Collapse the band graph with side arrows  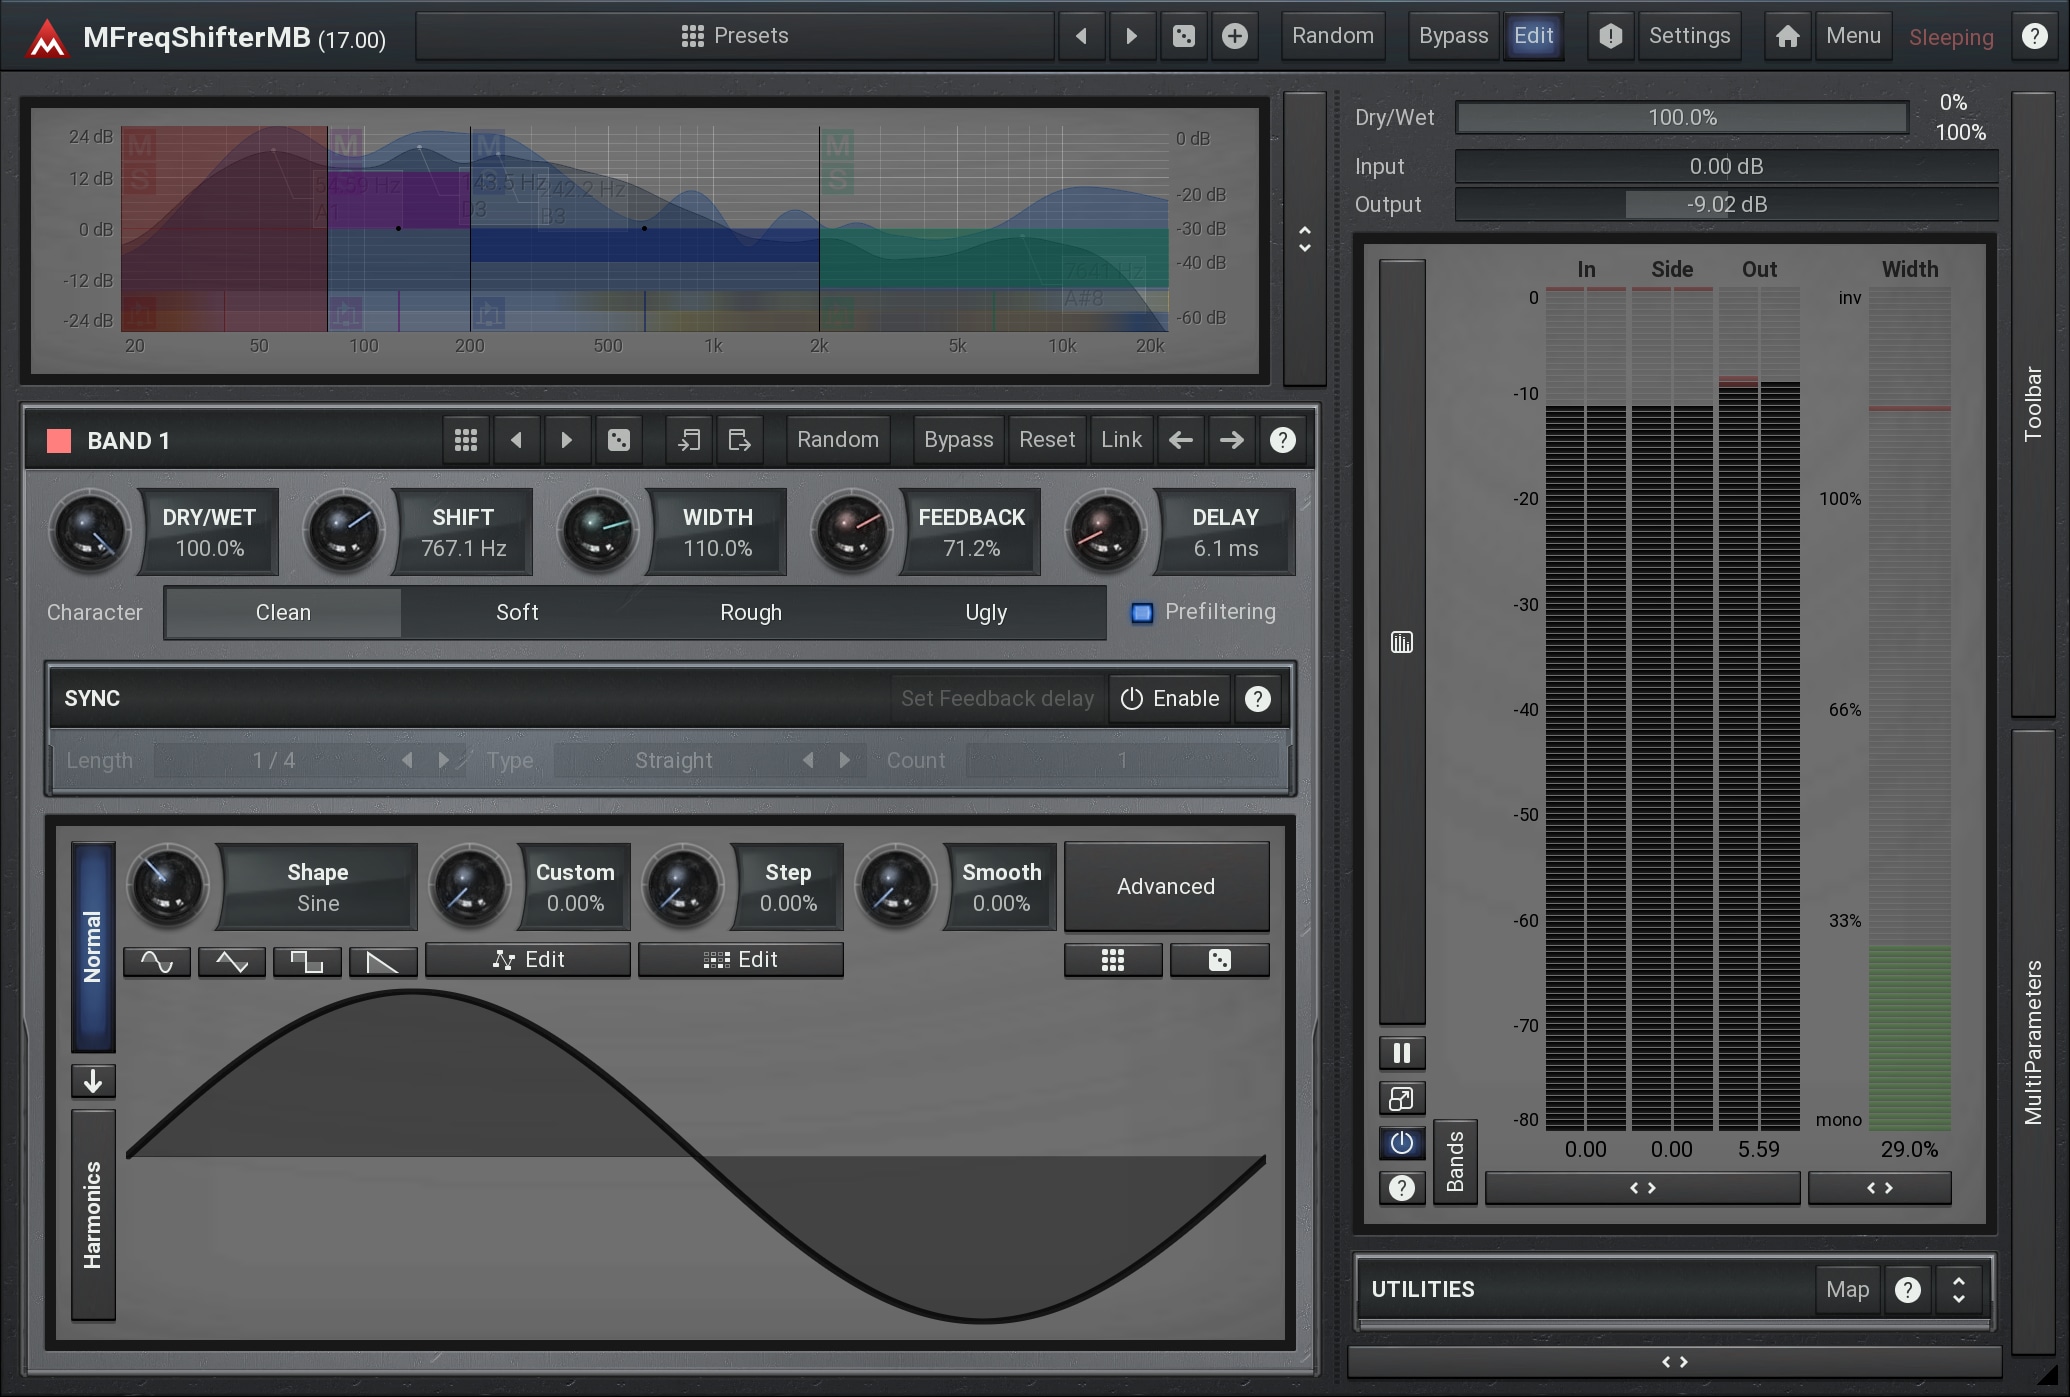(1304, 239)
